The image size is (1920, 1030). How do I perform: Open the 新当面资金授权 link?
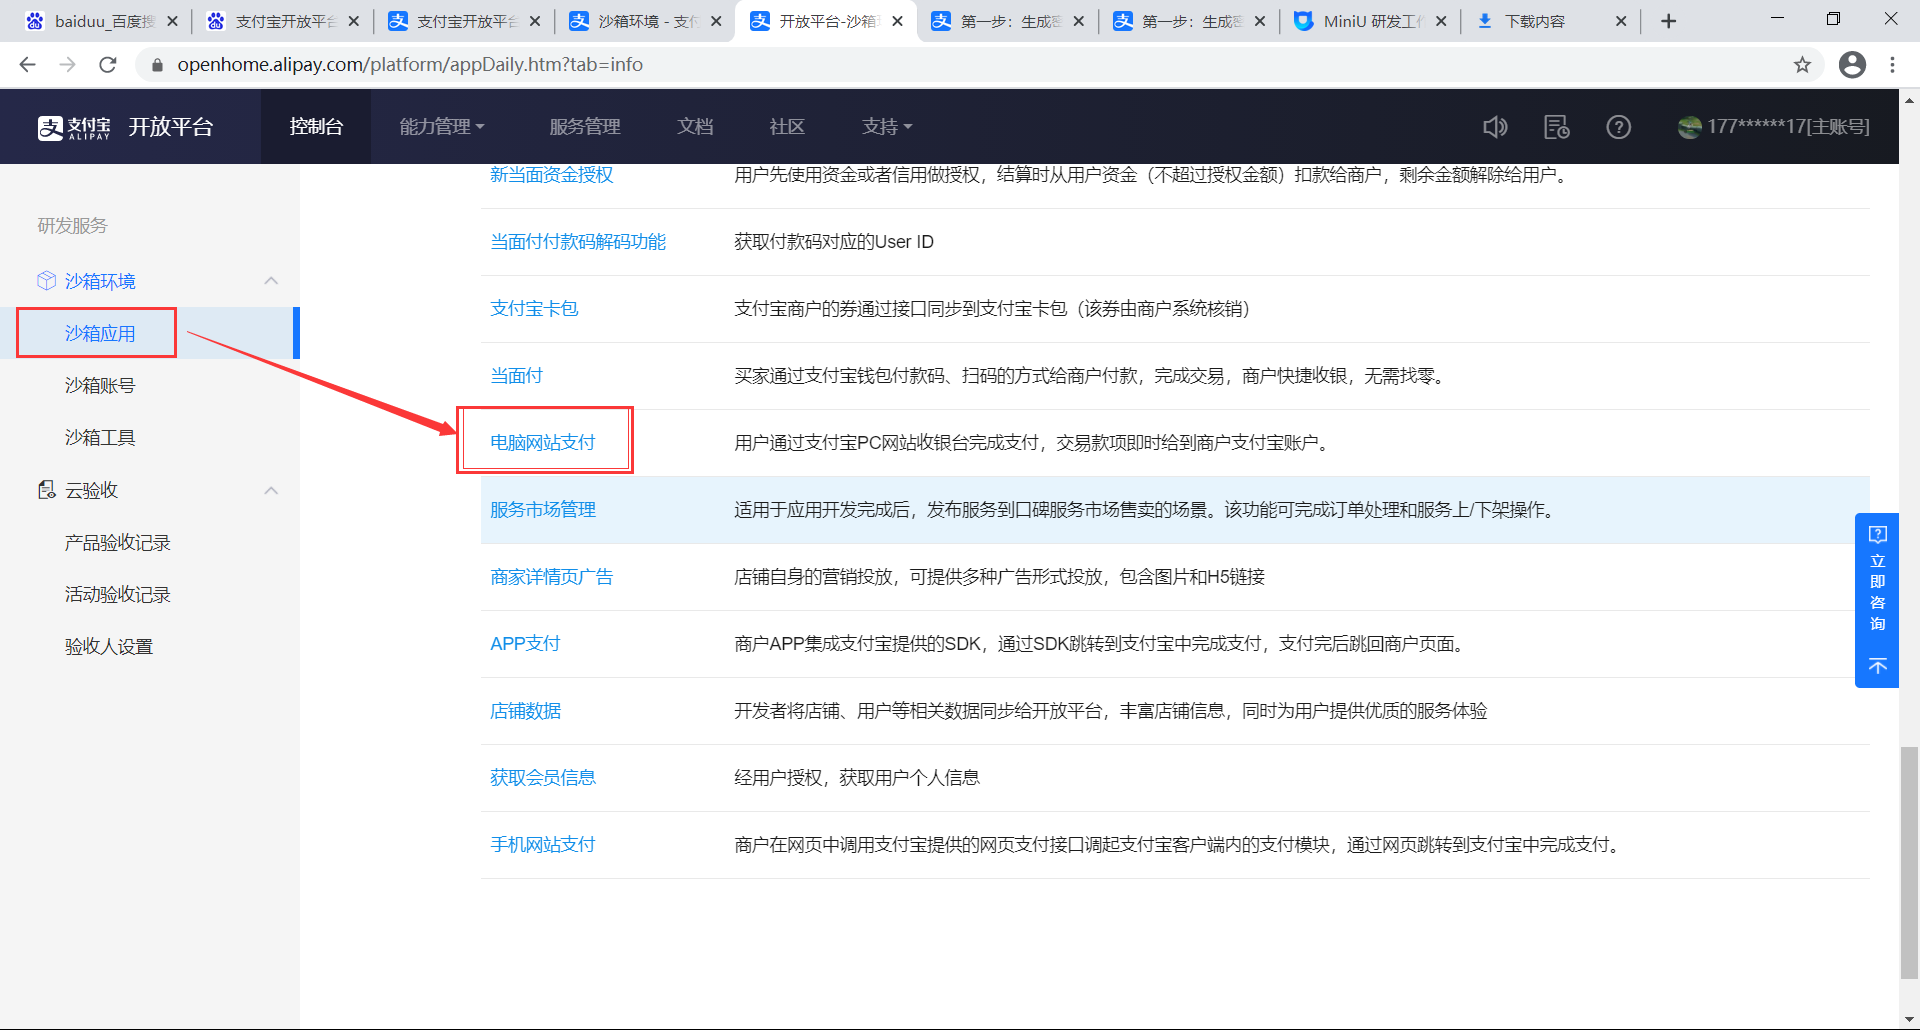(552, 175)
